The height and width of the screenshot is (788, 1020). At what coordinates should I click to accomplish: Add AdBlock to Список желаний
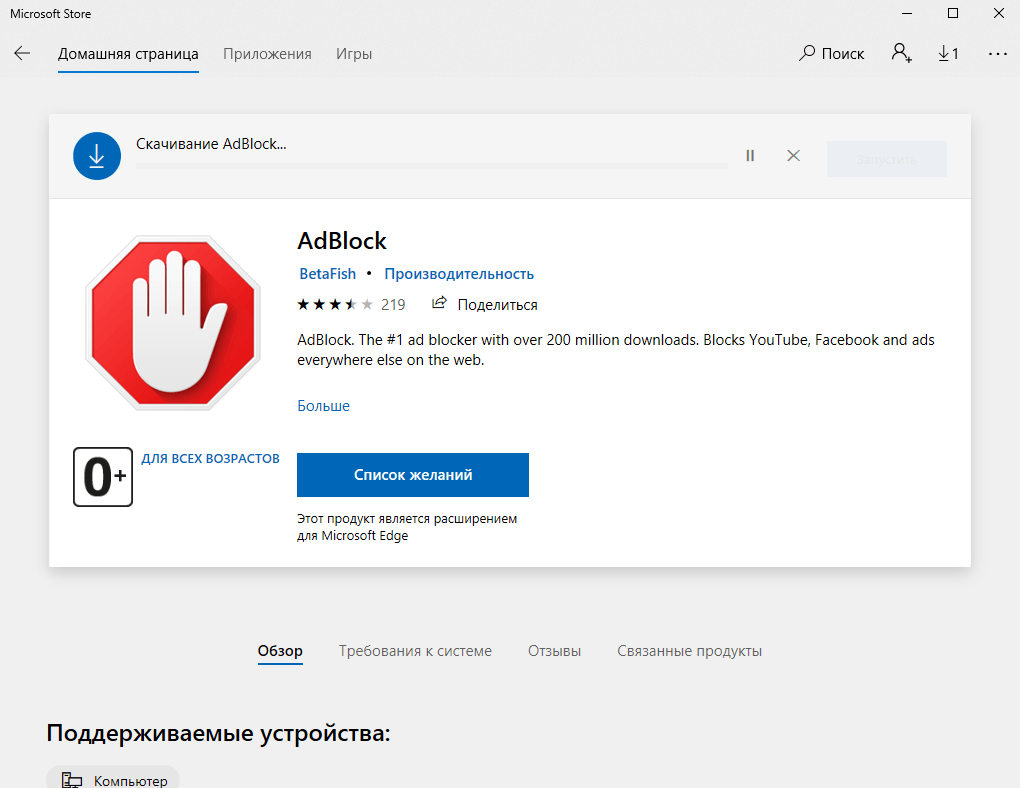[x=413, y=475]
